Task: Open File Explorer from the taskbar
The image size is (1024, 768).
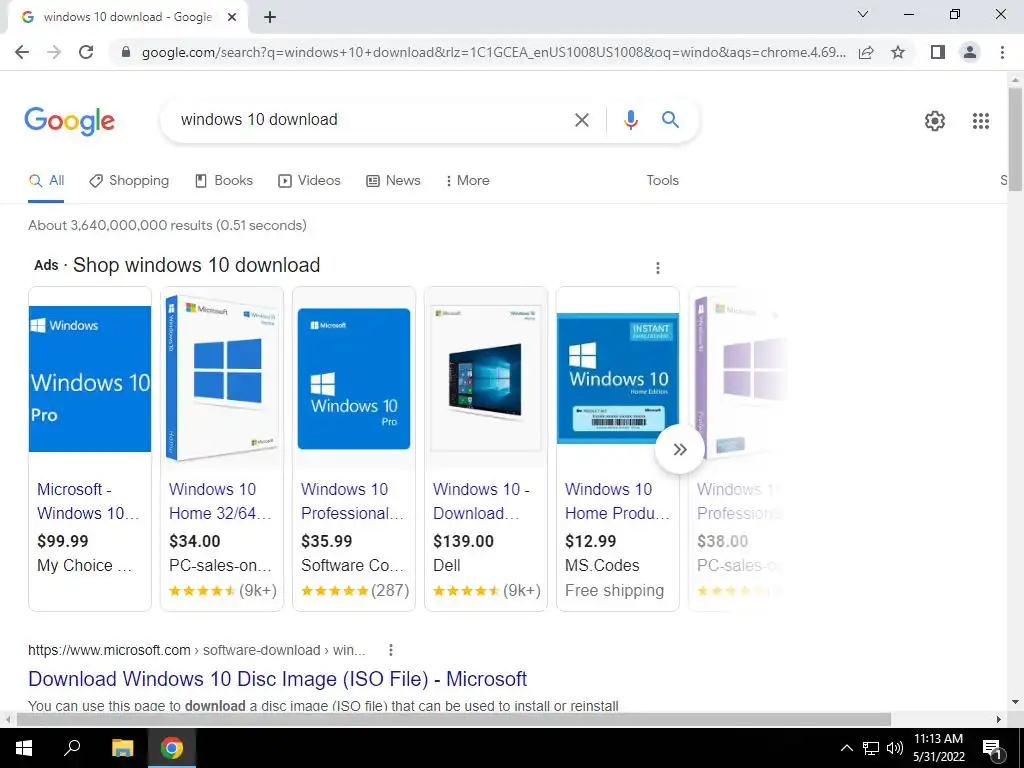Action: [122, 748]
